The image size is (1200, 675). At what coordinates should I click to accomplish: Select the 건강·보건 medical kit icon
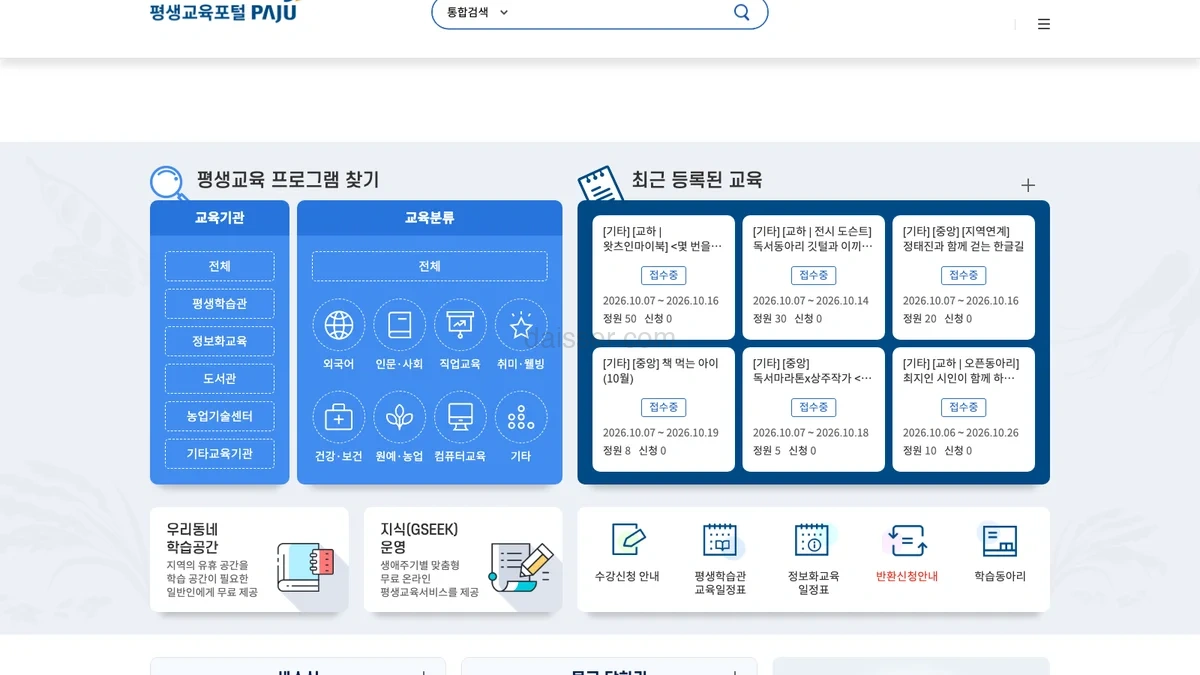click(339, 417)
